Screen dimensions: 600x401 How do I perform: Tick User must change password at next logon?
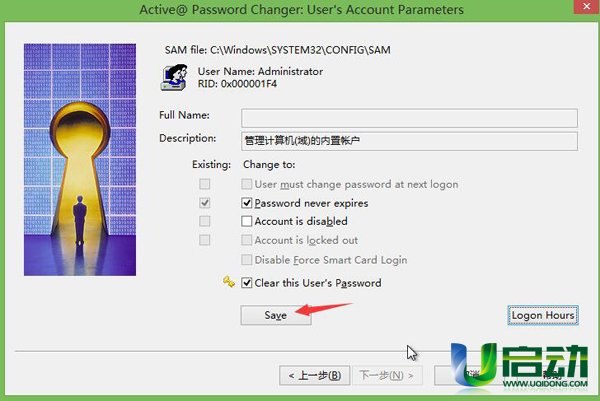pyautogui.click(x=247, y=184)
